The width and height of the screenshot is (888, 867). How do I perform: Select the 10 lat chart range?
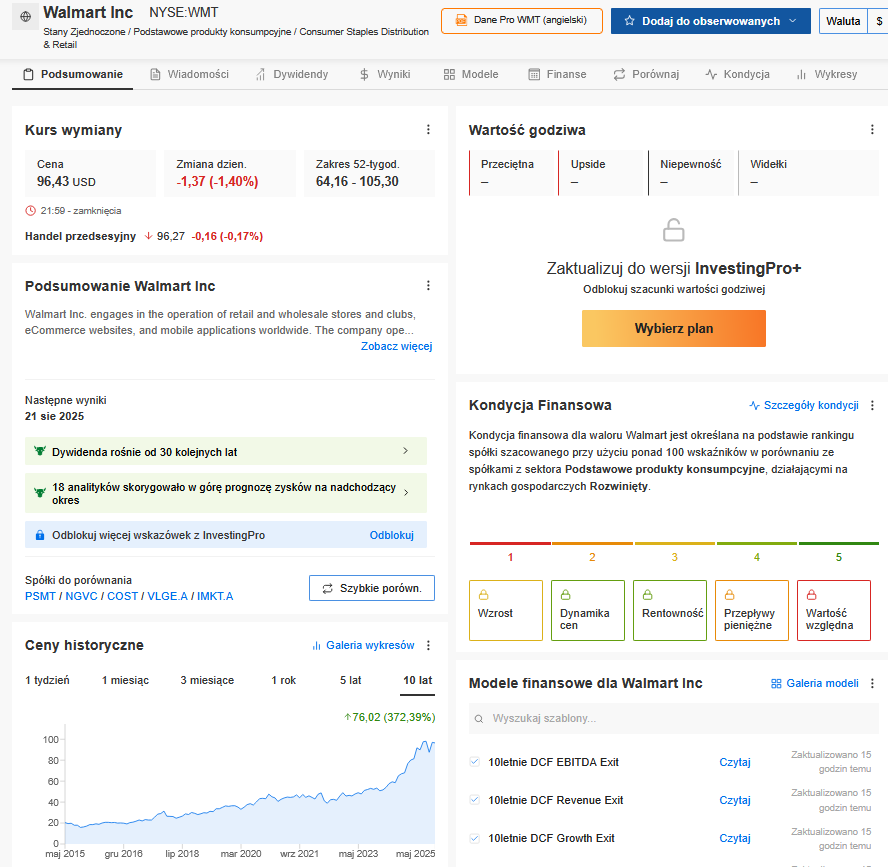coord(418,680)
